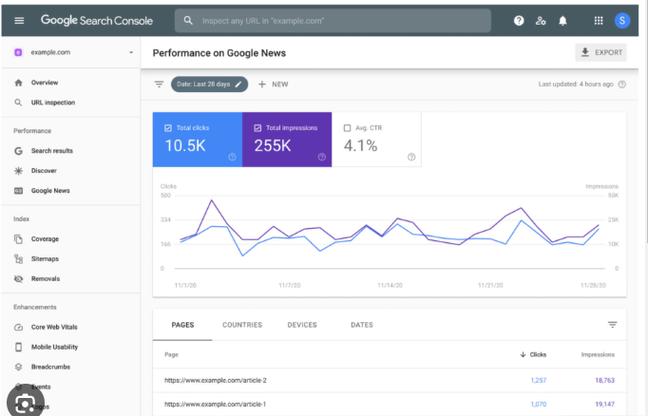Click the Google News newspaper icon
This screenshot has height=416, width=648.
18,190
